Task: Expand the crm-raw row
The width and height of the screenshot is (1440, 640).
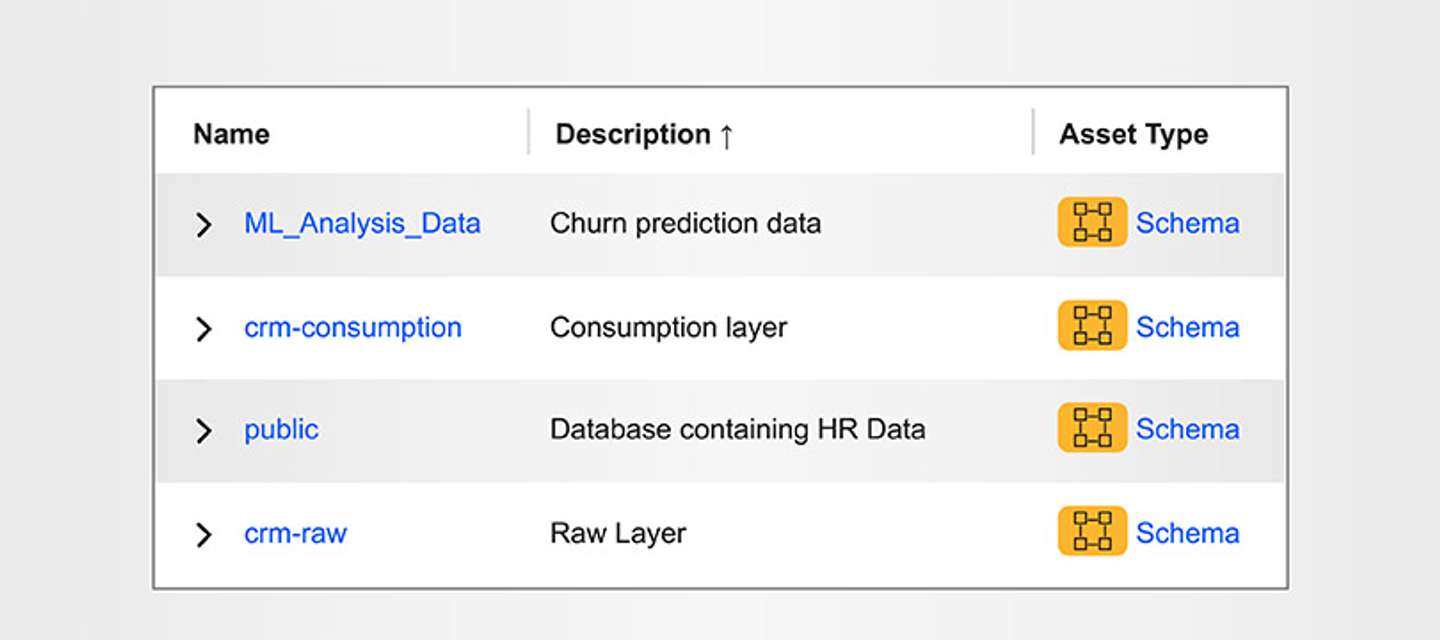Action: [x=204, y=534]
